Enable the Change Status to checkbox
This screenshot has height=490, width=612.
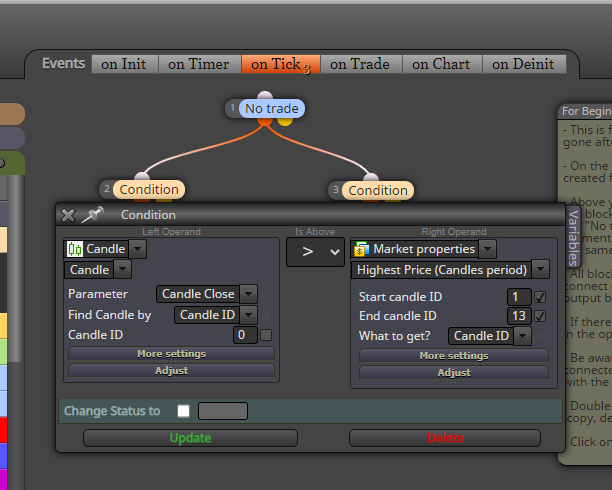[x=183, y=411]
